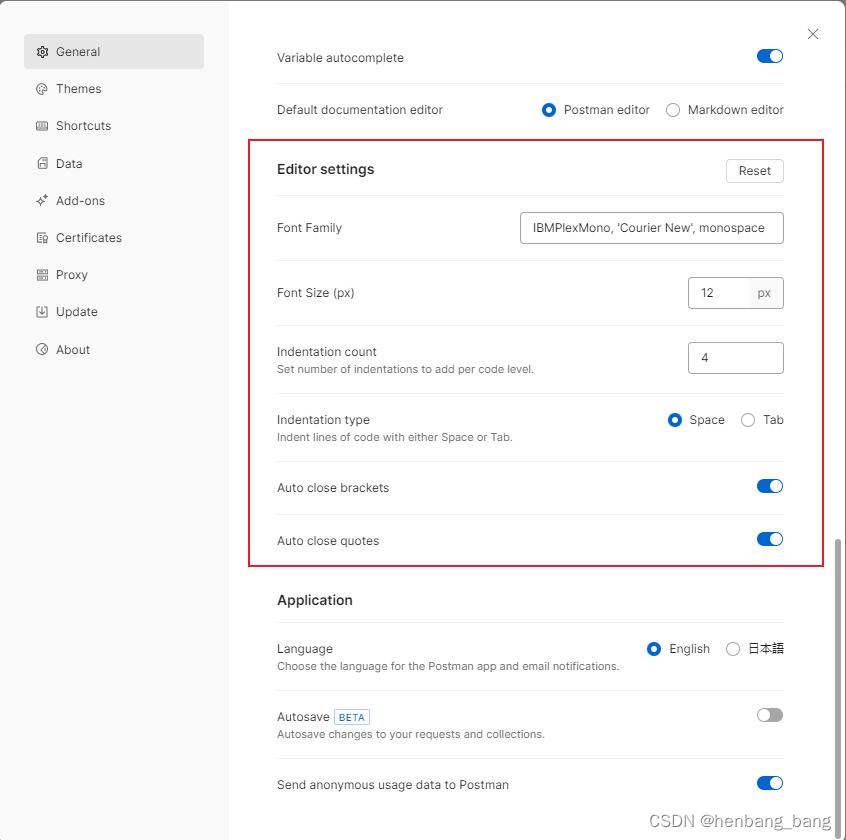This screenshot has width=846, height=840.
Task: Close the settings dialog
Action: coord(813,34)
